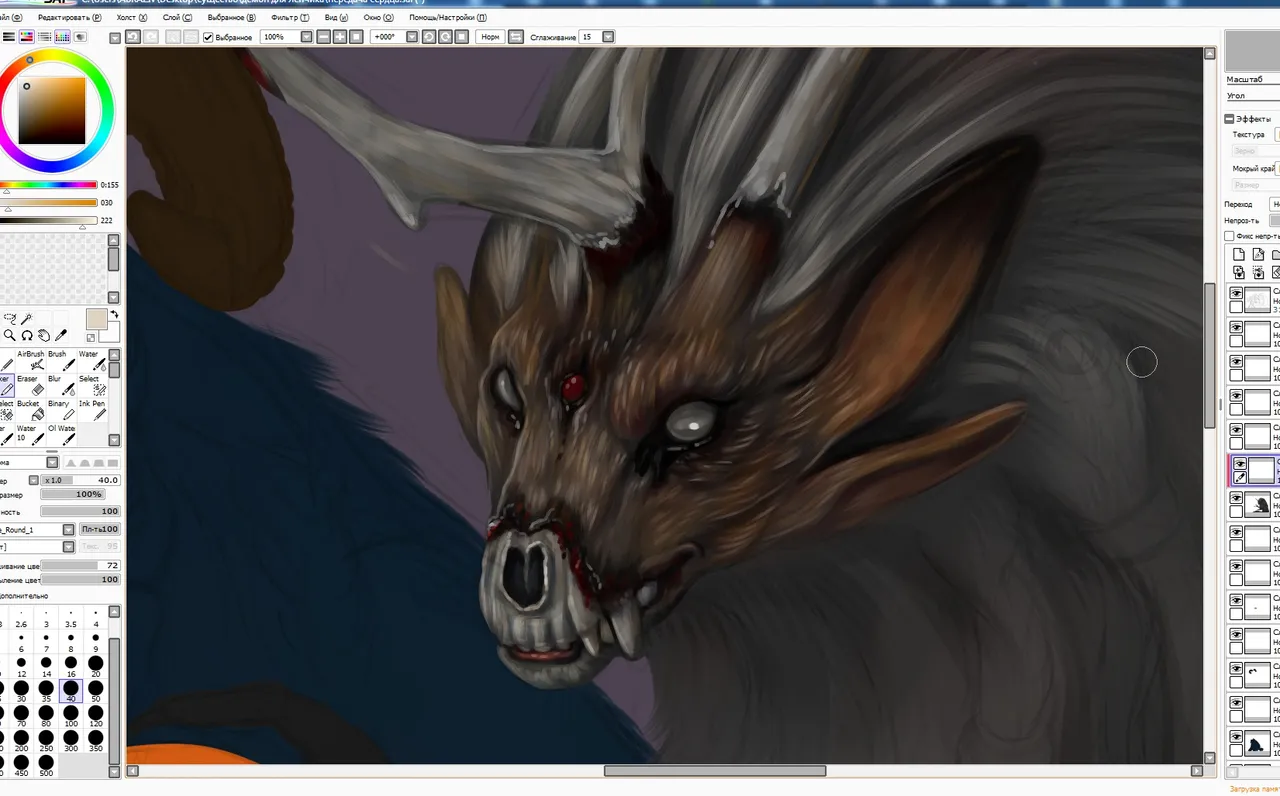Toggle eye of the third layer
Viewport: 1280px width, 796px height.
tap(1237, 361)
